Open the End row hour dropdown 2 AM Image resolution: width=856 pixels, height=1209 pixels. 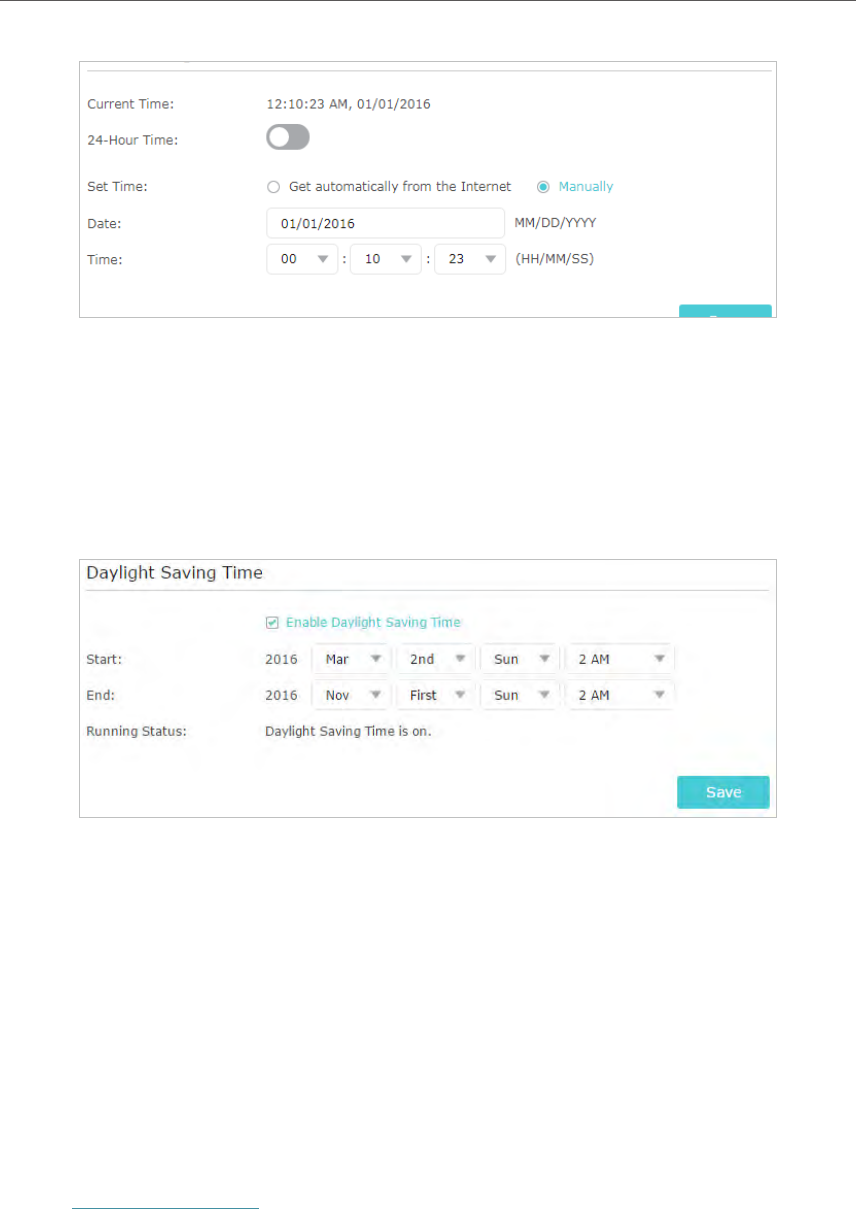tap(620, 695)
